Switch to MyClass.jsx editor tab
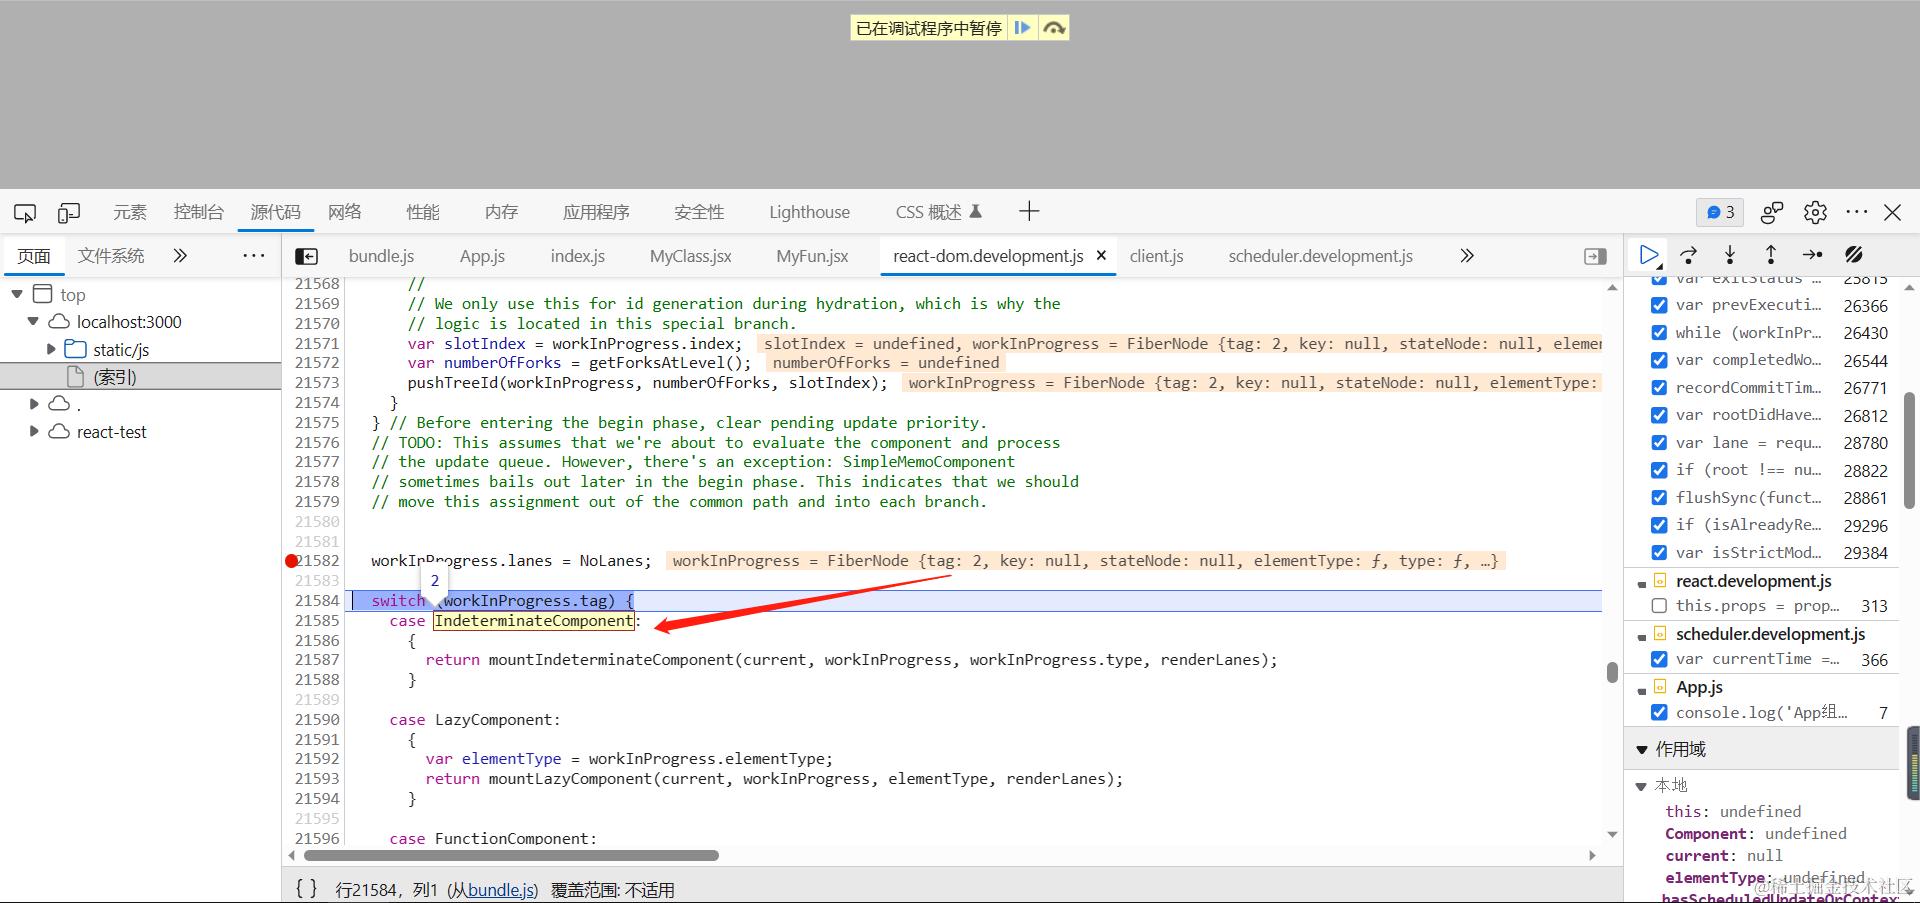 (690, 256)
